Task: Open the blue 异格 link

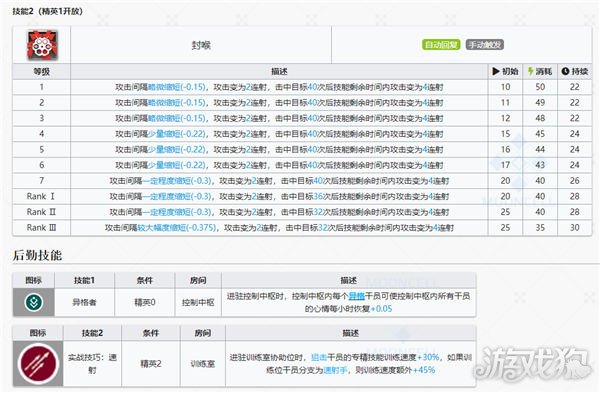Action: tap(357, 296)
